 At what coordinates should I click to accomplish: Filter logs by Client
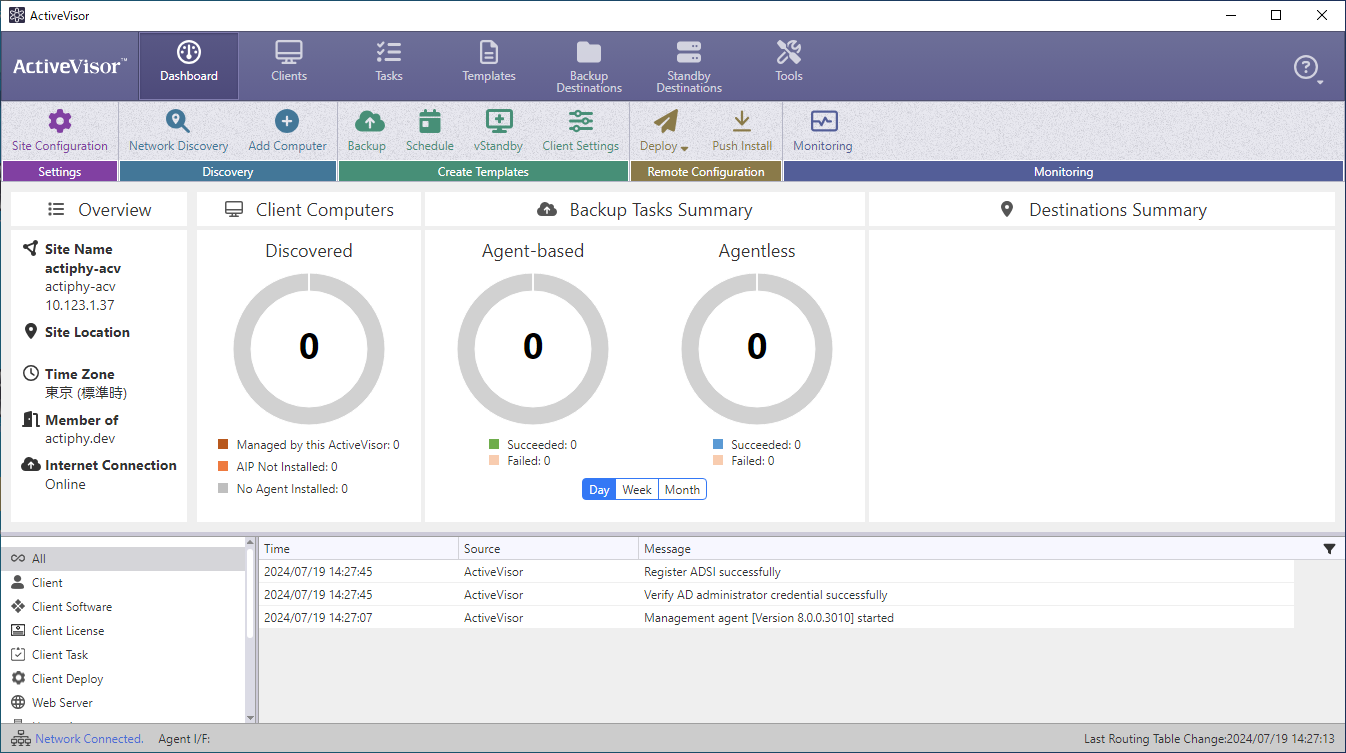123,583
